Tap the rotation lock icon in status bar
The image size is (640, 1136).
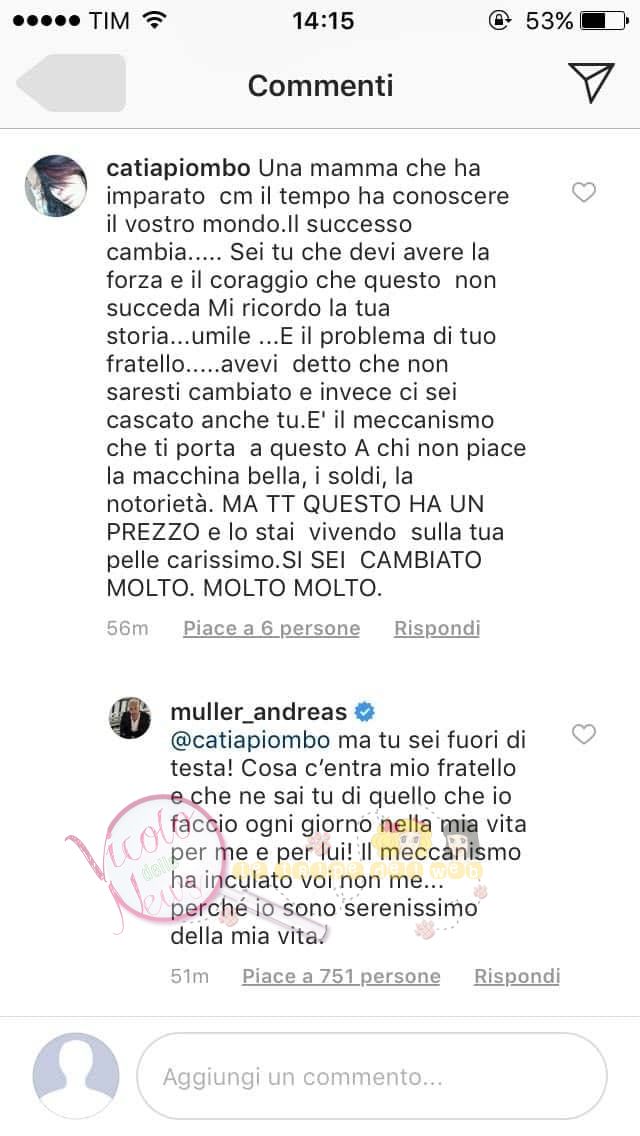click(499, 20)
